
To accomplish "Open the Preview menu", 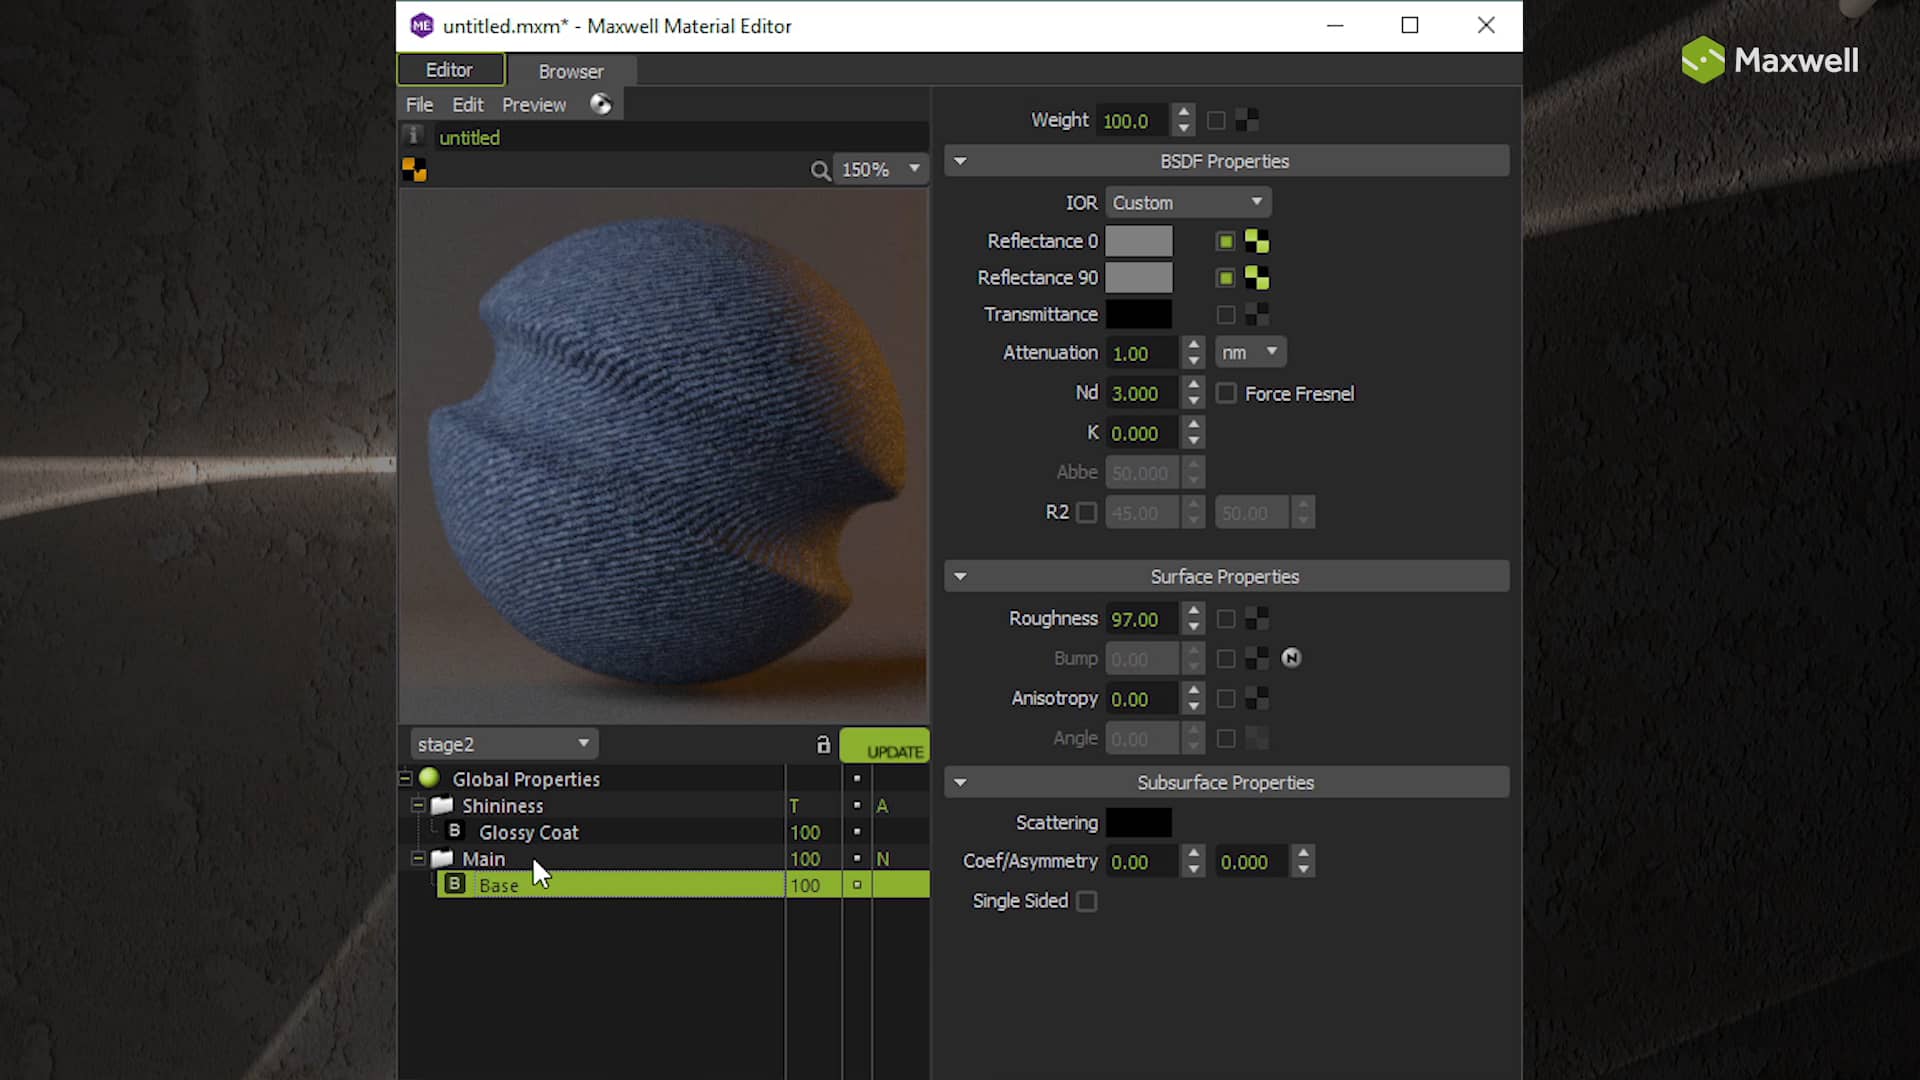I will [534, 104].
